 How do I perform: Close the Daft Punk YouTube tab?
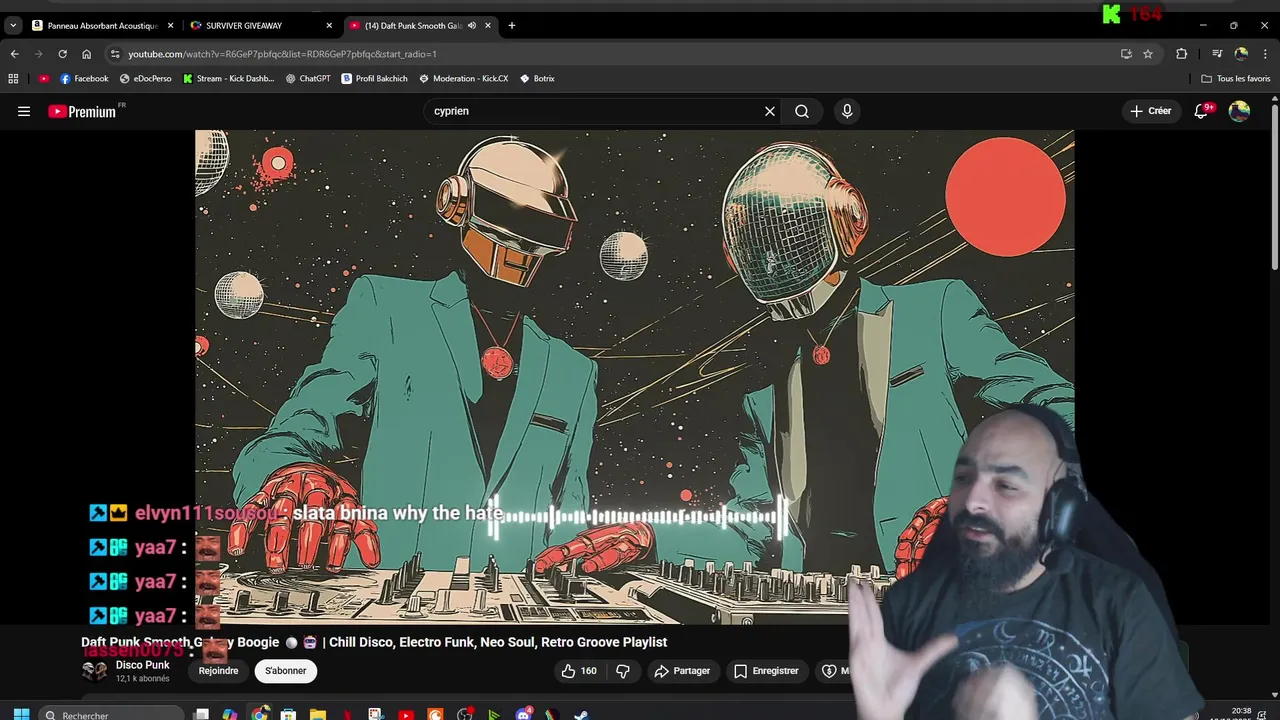[488, 25]
